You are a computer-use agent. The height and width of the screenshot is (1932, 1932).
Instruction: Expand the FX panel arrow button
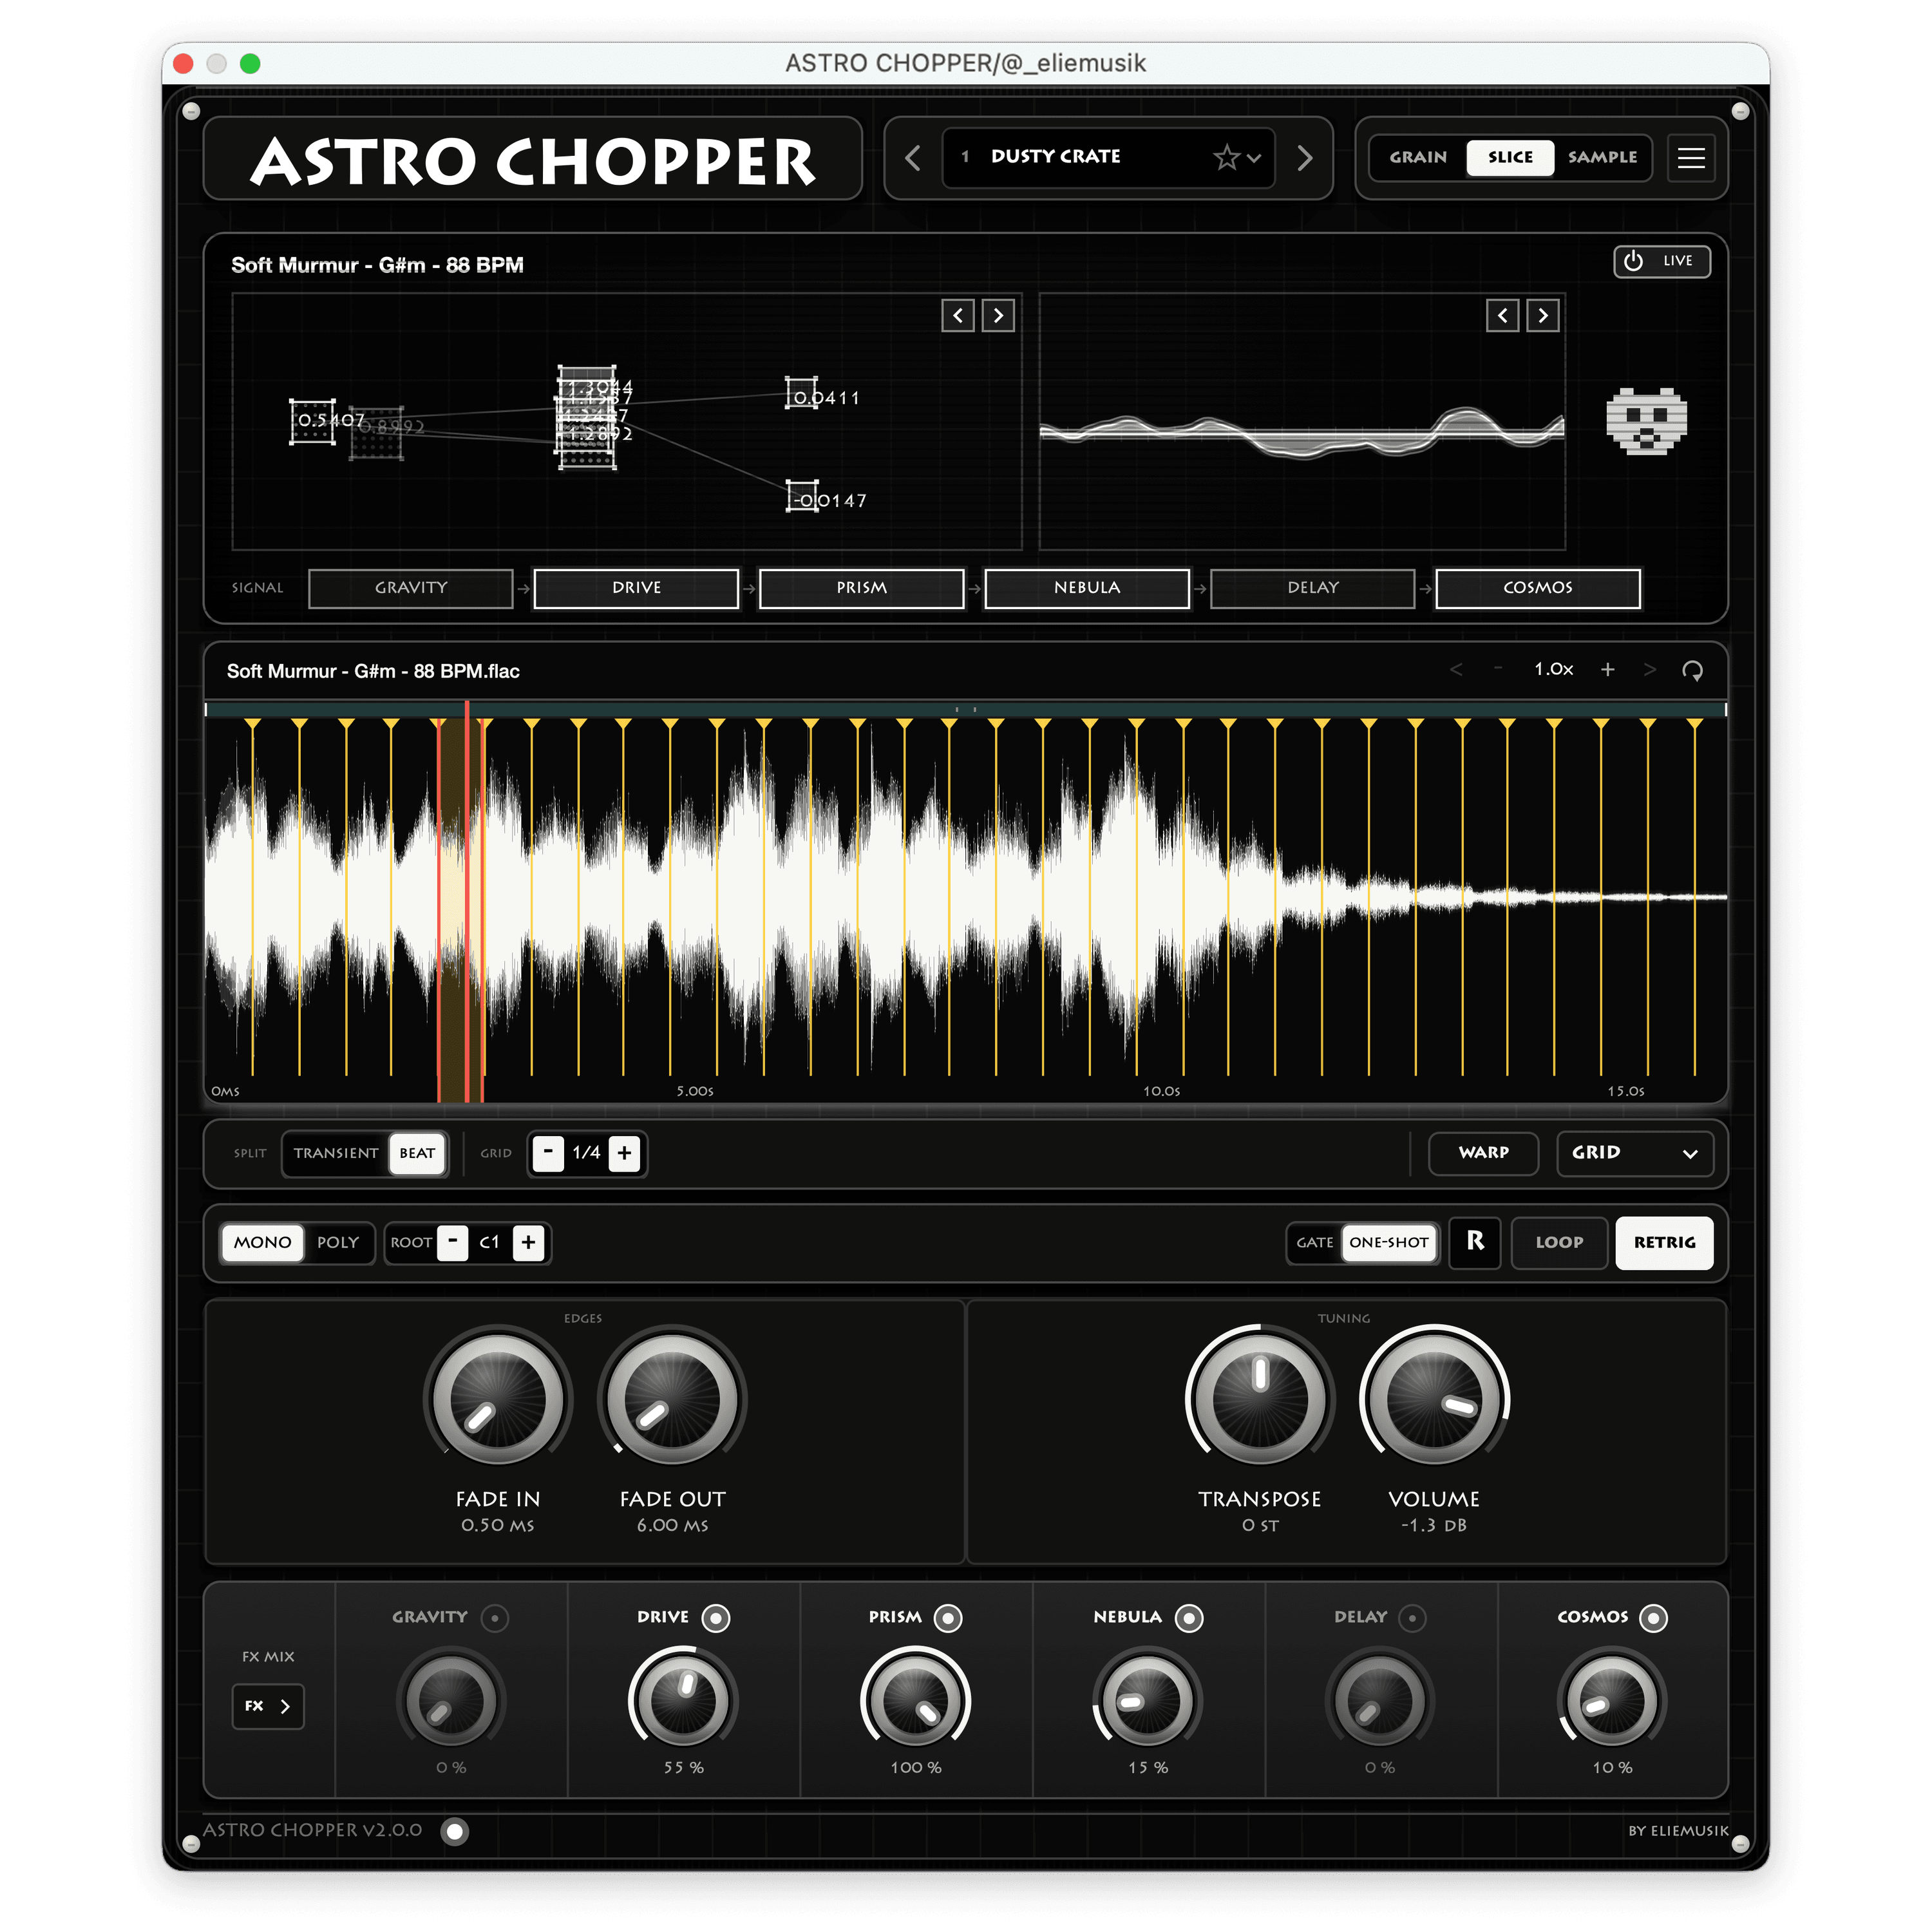[268, 1706]
